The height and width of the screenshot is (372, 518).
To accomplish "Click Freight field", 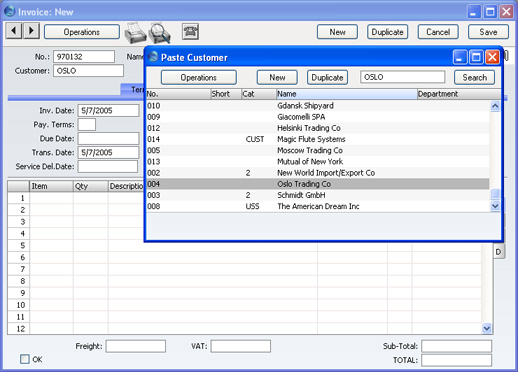I will coord(136,346).
